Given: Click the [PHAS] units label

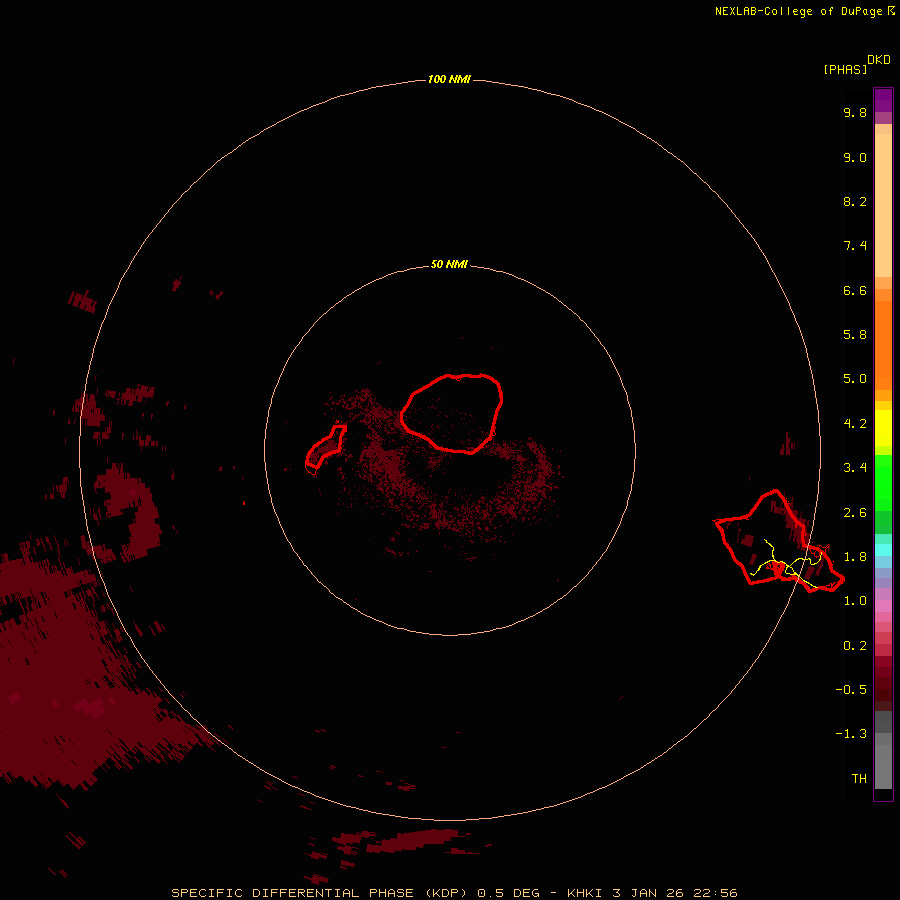Looking at the screenshot, I should pyautogui.click(x=845, y=69).
